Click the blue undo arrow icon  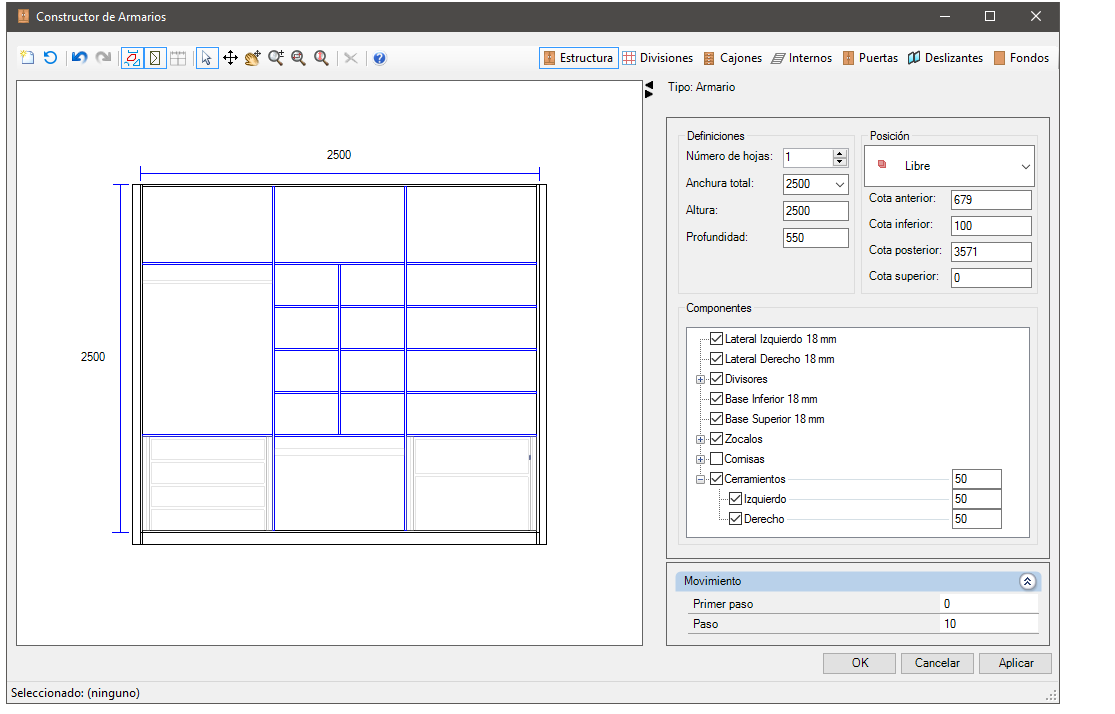79,58
